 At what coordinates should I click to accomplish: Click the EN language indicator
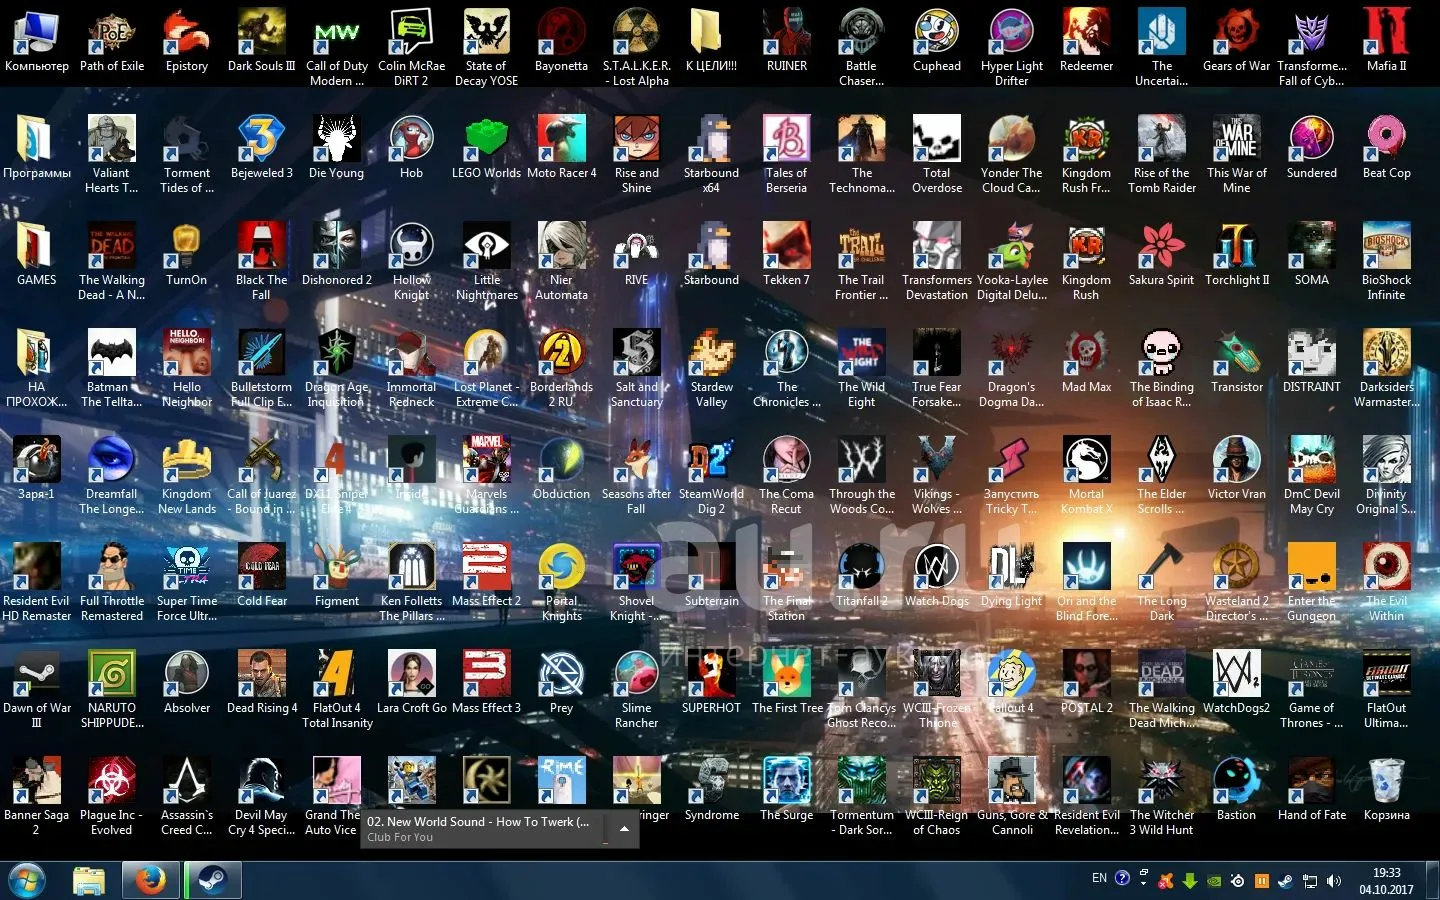pyautogui.click(x=1099, y=878)
